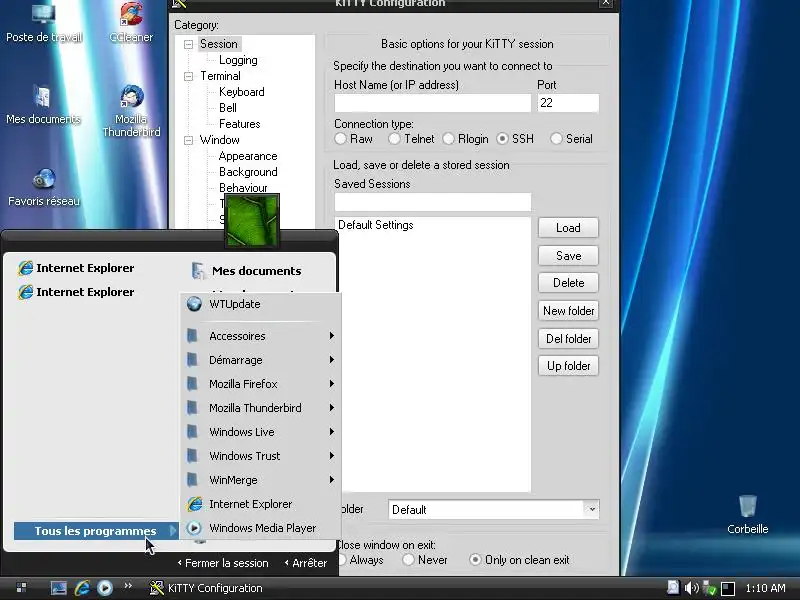Select Appearance category
Viewport: 800px width, 600px height.
(x=248, y=156)
